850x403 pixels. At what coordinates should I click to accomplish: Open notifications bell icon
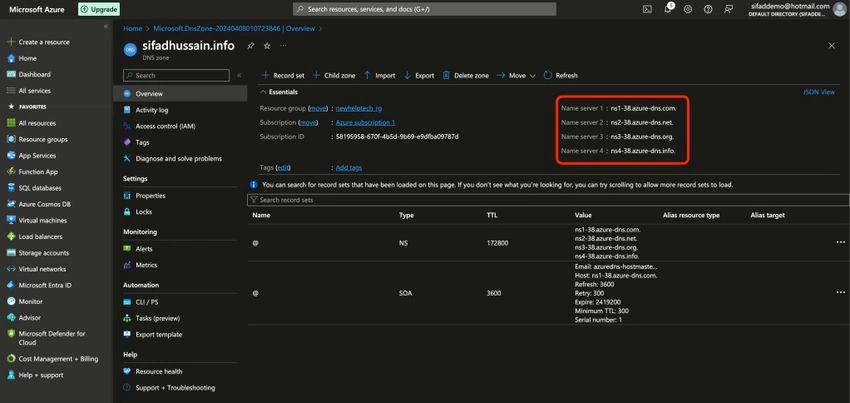[x=668, y=9]
